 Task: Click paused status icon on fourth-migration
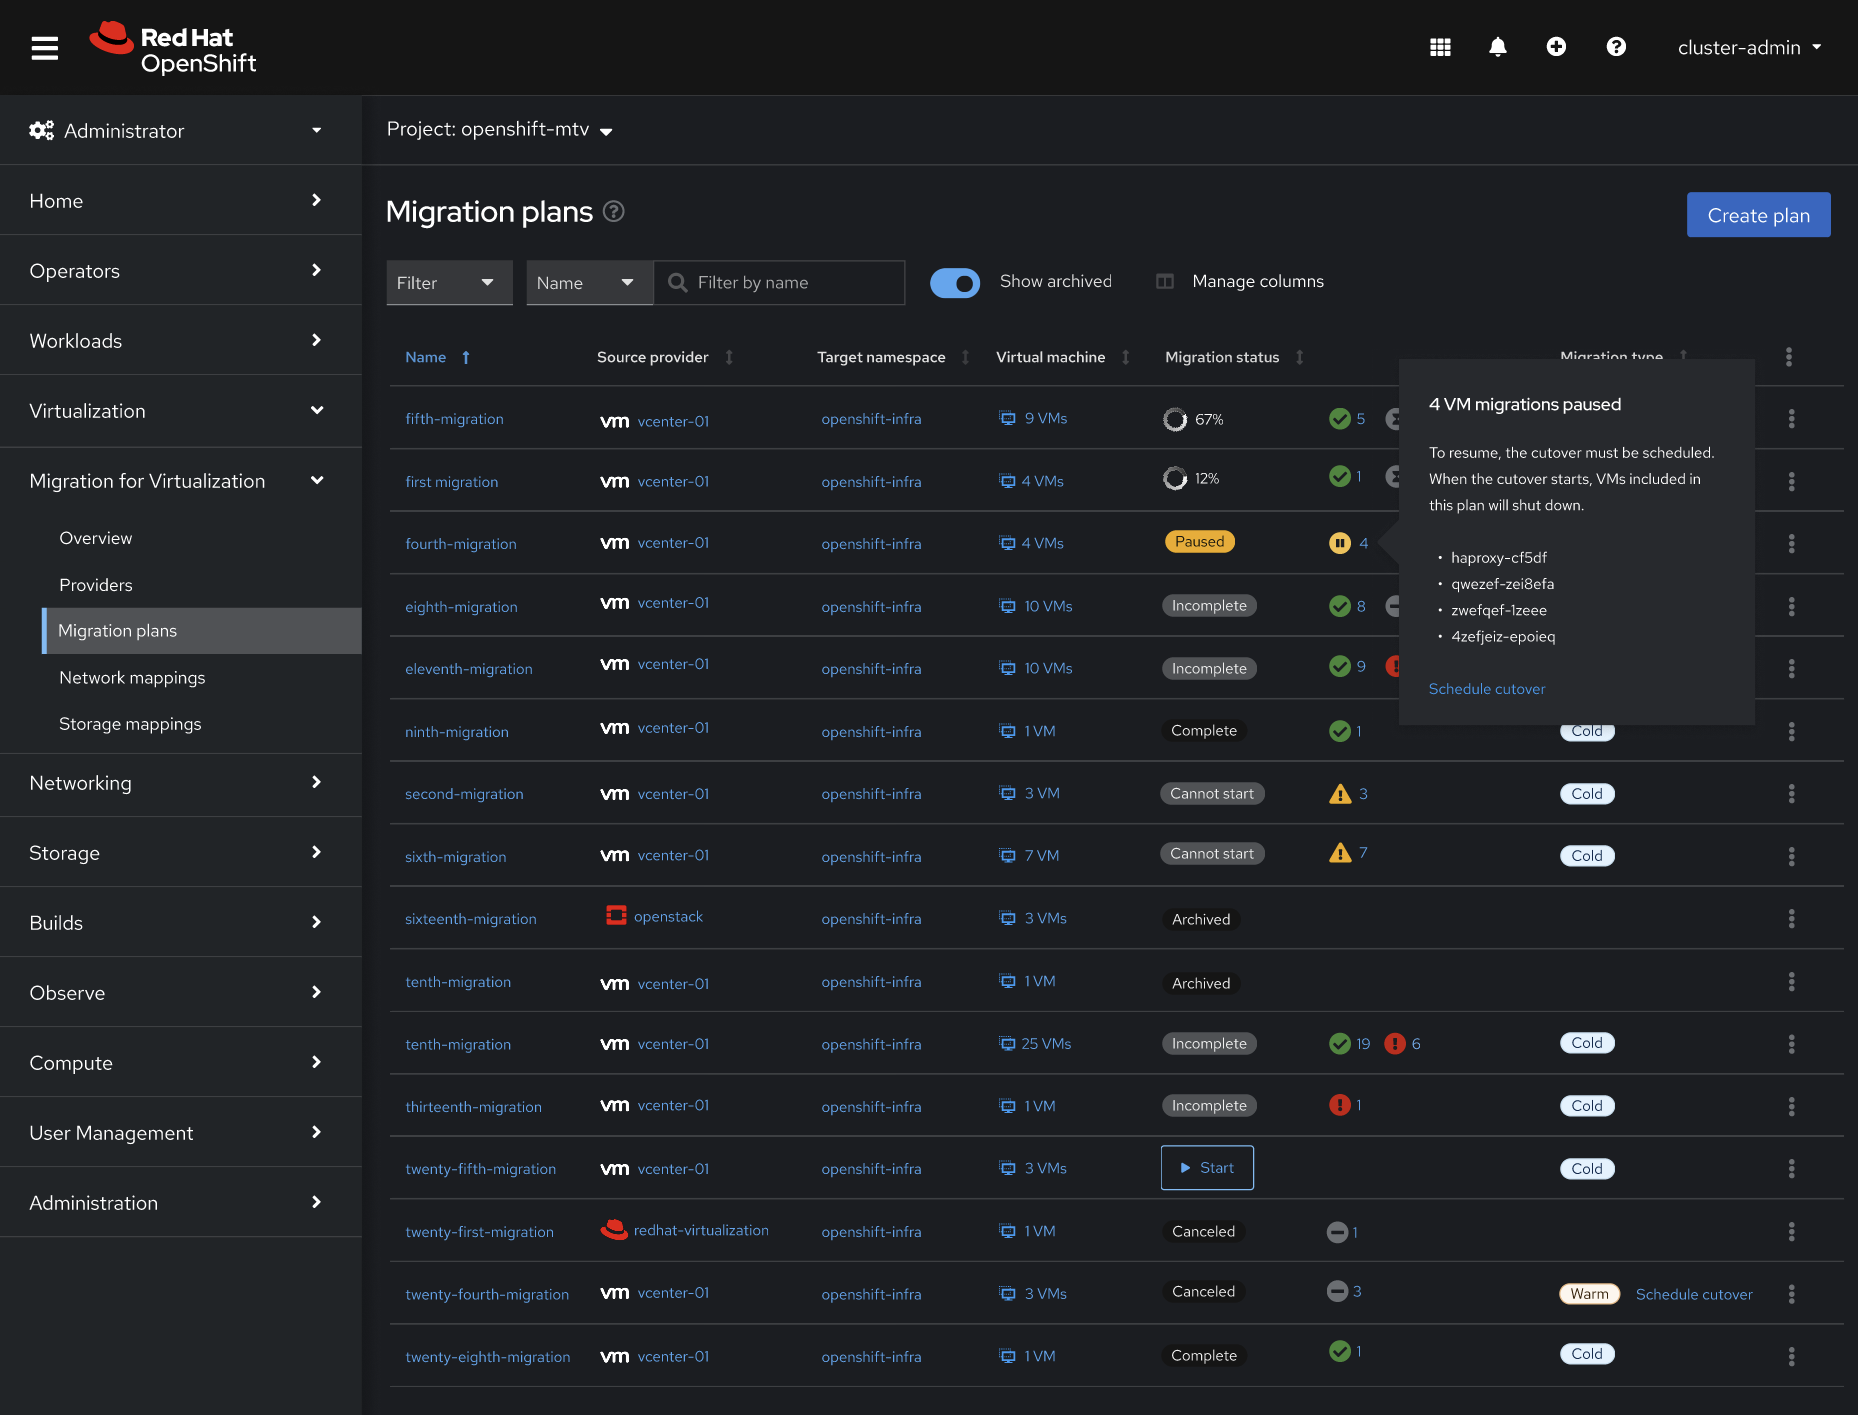1340,543
